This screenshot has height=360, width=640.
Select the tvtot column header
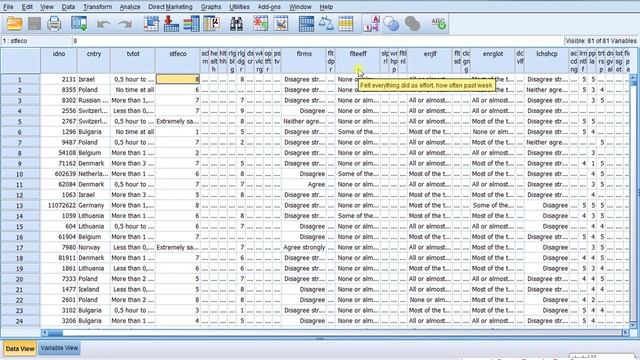coord(133,61)
